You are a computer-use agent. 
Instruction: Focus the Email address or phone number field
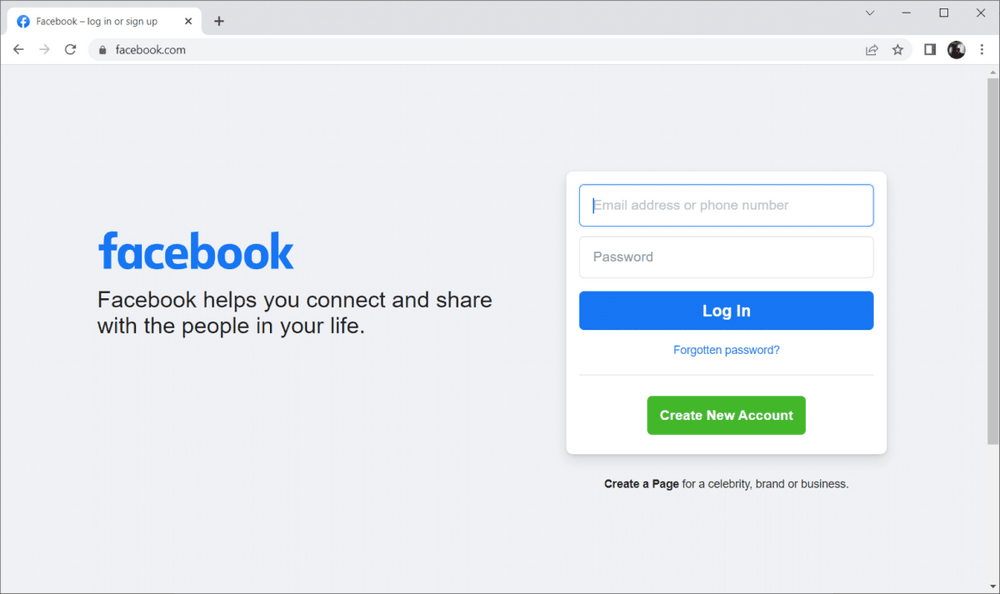pyautogui.click(x=726, y=205)
